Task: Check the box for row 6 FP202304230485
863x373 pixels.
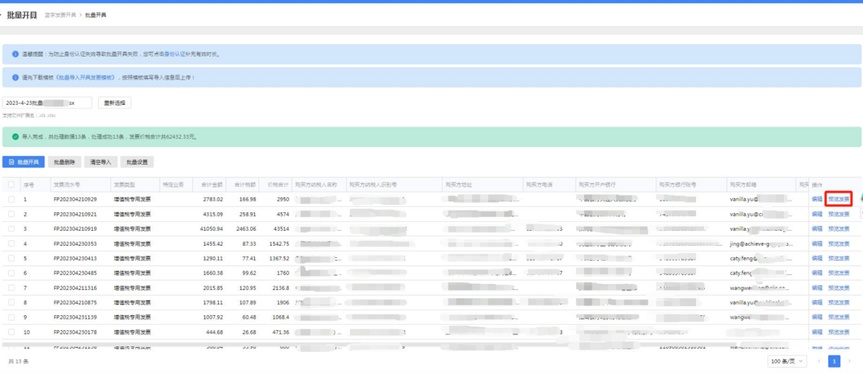Action: tap(12, 273)
